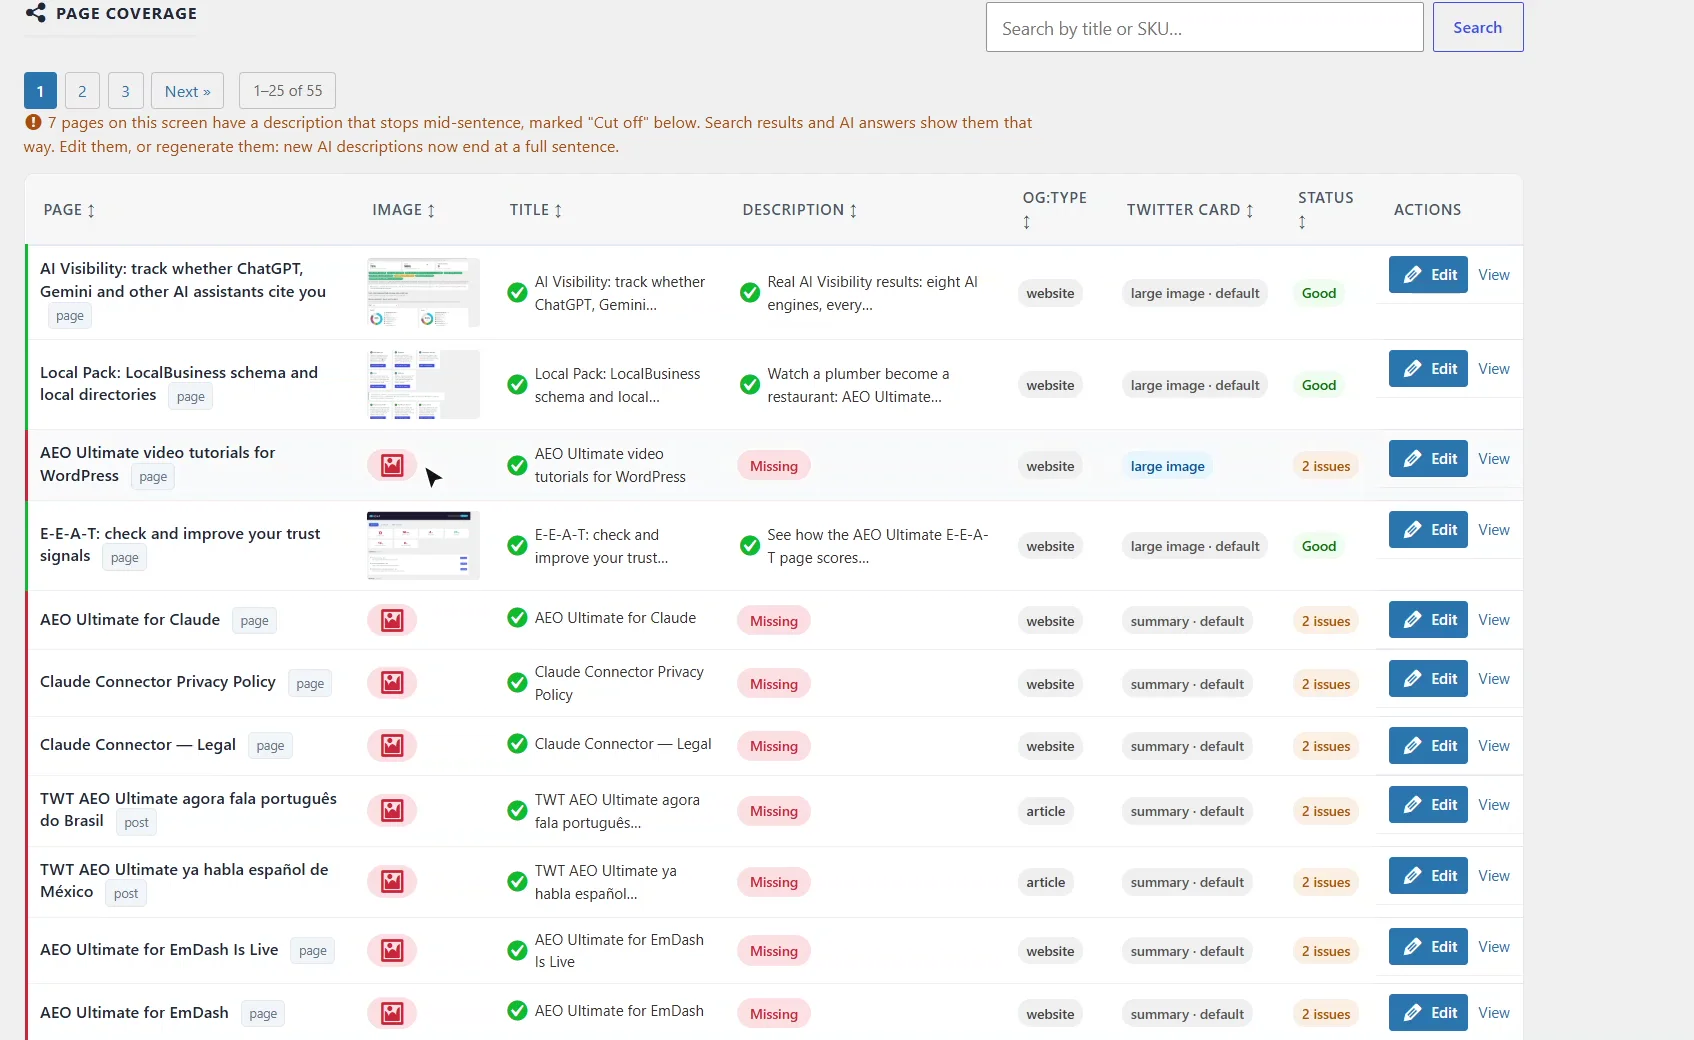
Task: Edit the AI Visibility page row
Action: 1428,275
